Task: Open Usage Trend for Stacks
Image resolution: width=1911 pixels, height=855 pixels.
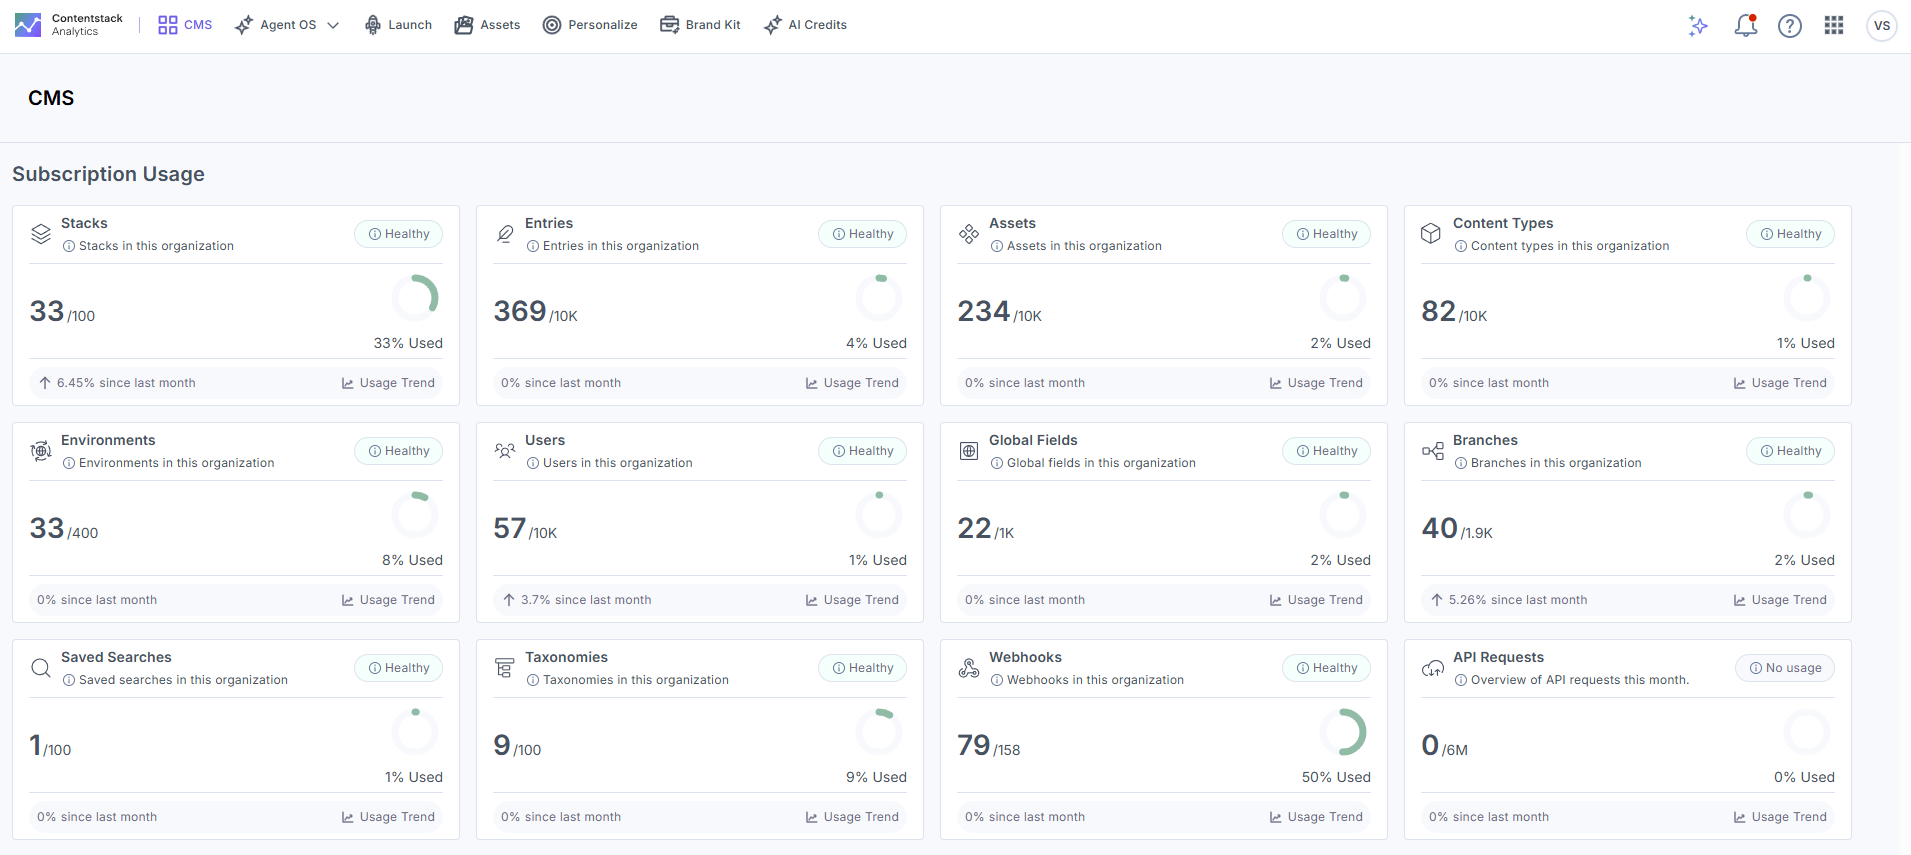Action: click(x=388, y=383)
